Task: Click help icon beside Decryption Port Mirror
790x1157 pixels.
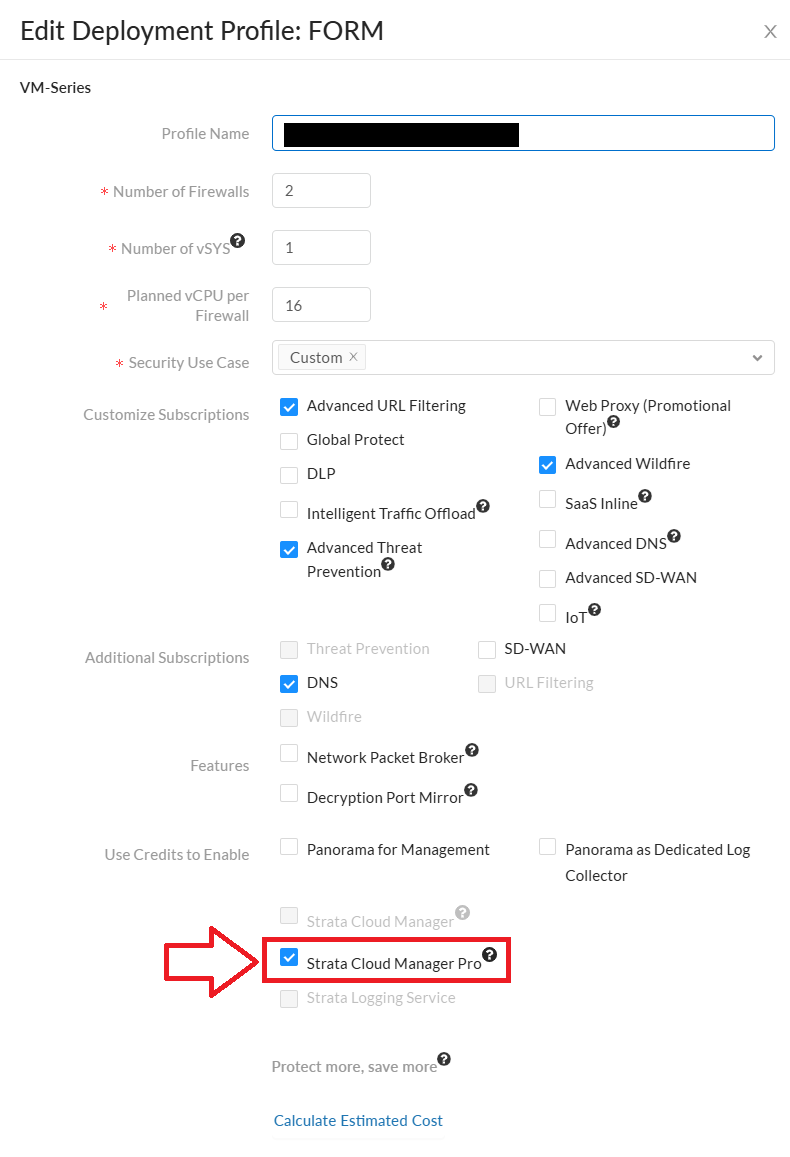Action: [x=471, y=790]
